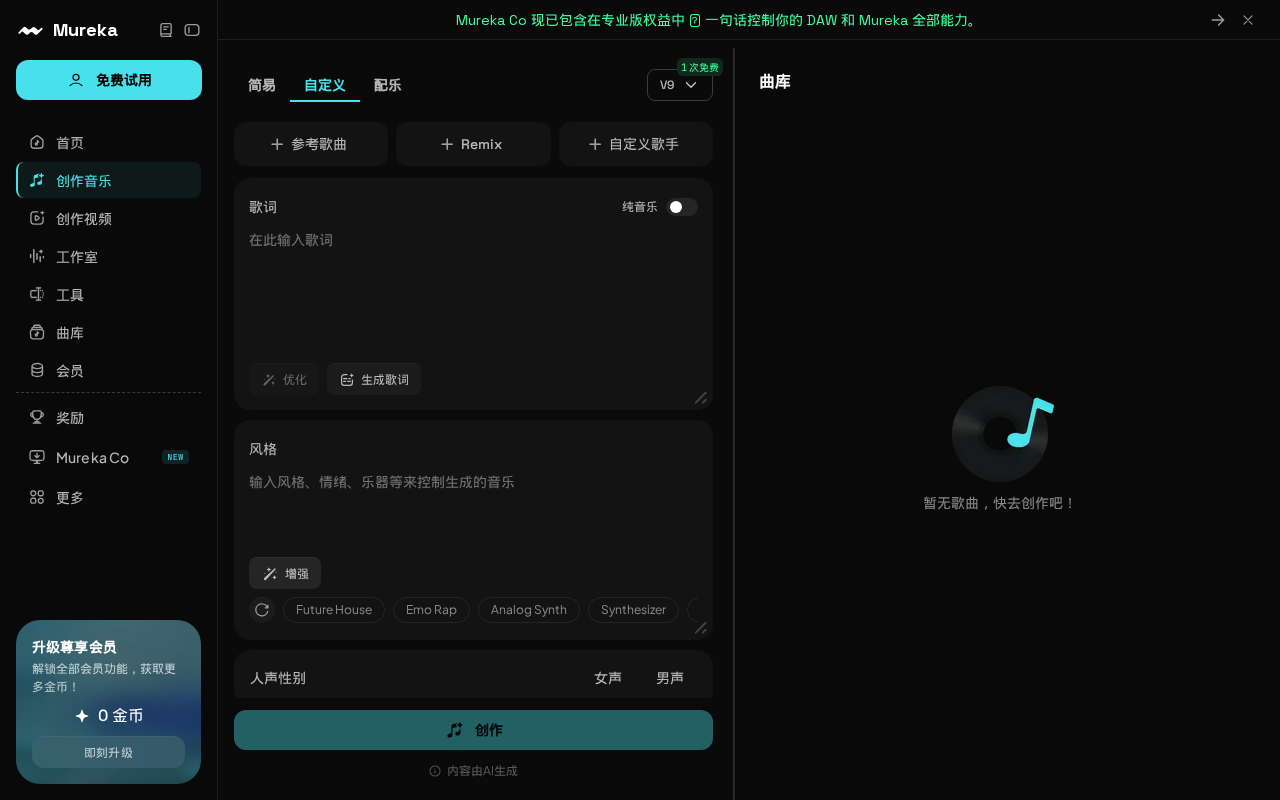Go to 工作室 in sidebar
This screenshot has height=800, width=1280.
[108, 256]
